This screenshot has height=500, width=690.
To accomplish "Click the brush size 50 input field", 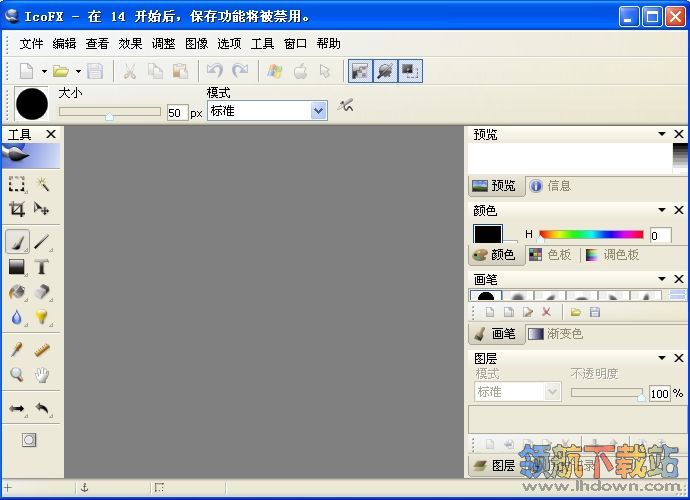I will click(x=177, y=113).
